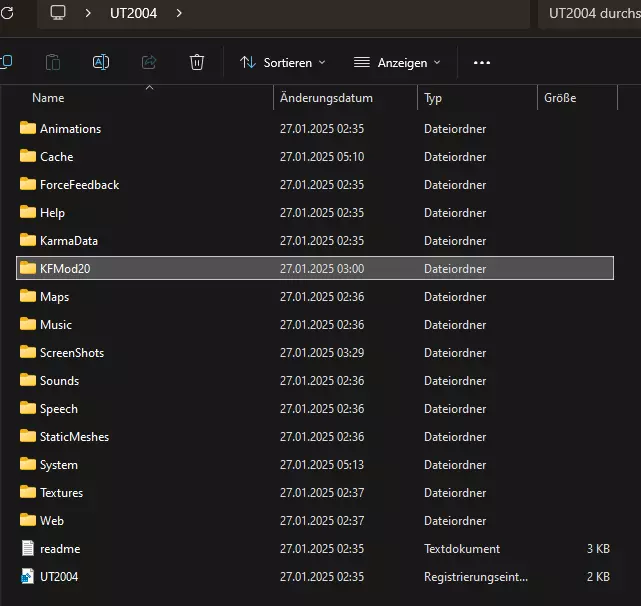Select the ScreenShots folder icon
Screen dimensions: 641x606
point(28,352)
